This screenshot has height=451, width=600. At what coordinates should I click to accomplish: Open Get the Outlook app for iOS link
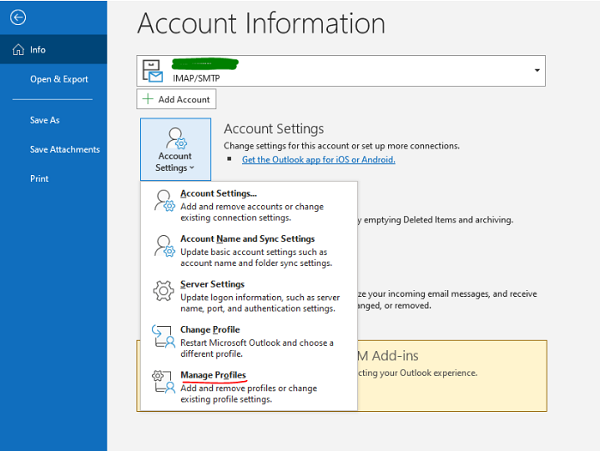click(x=318, y=160)
